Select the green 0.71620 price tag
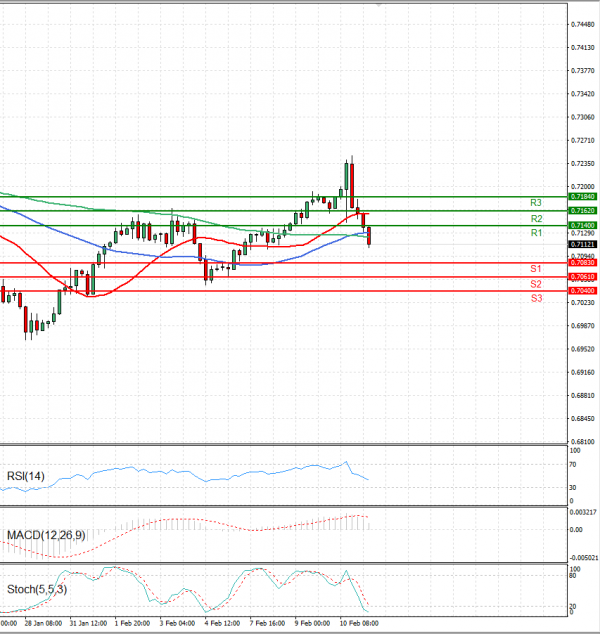 pyautogui.click(x=582, y=211)
